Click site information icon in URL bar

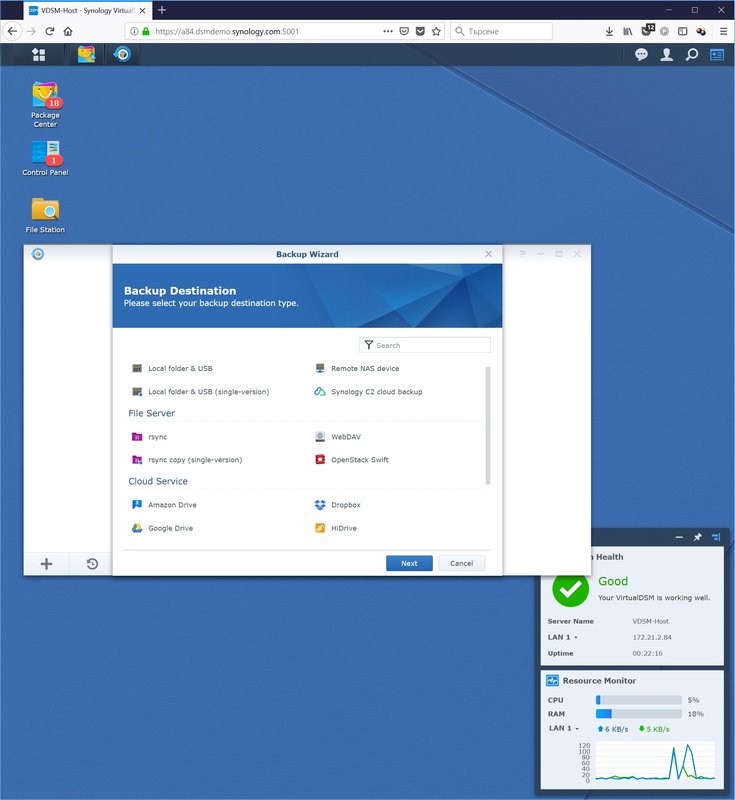134,31
